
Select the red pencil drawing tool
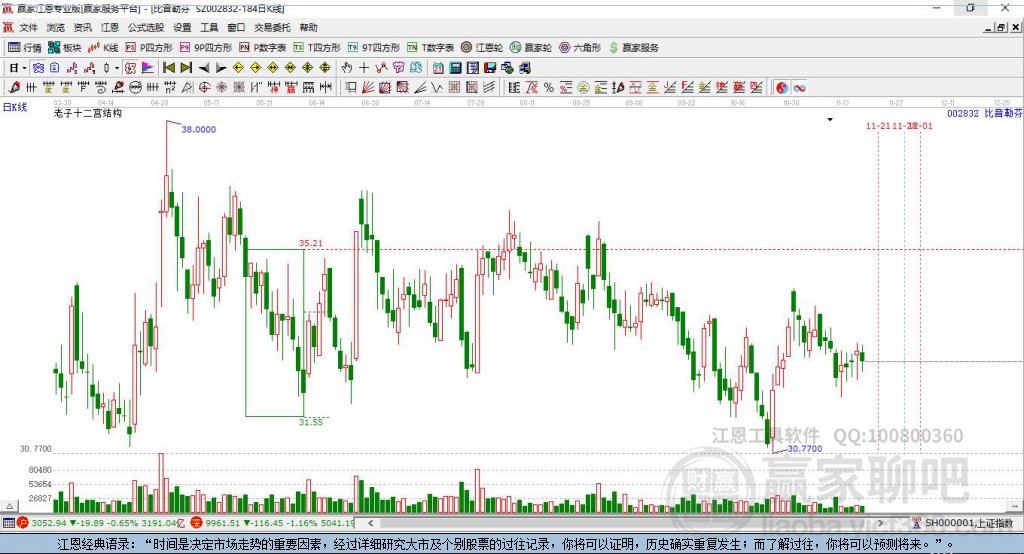pos(14,88)
